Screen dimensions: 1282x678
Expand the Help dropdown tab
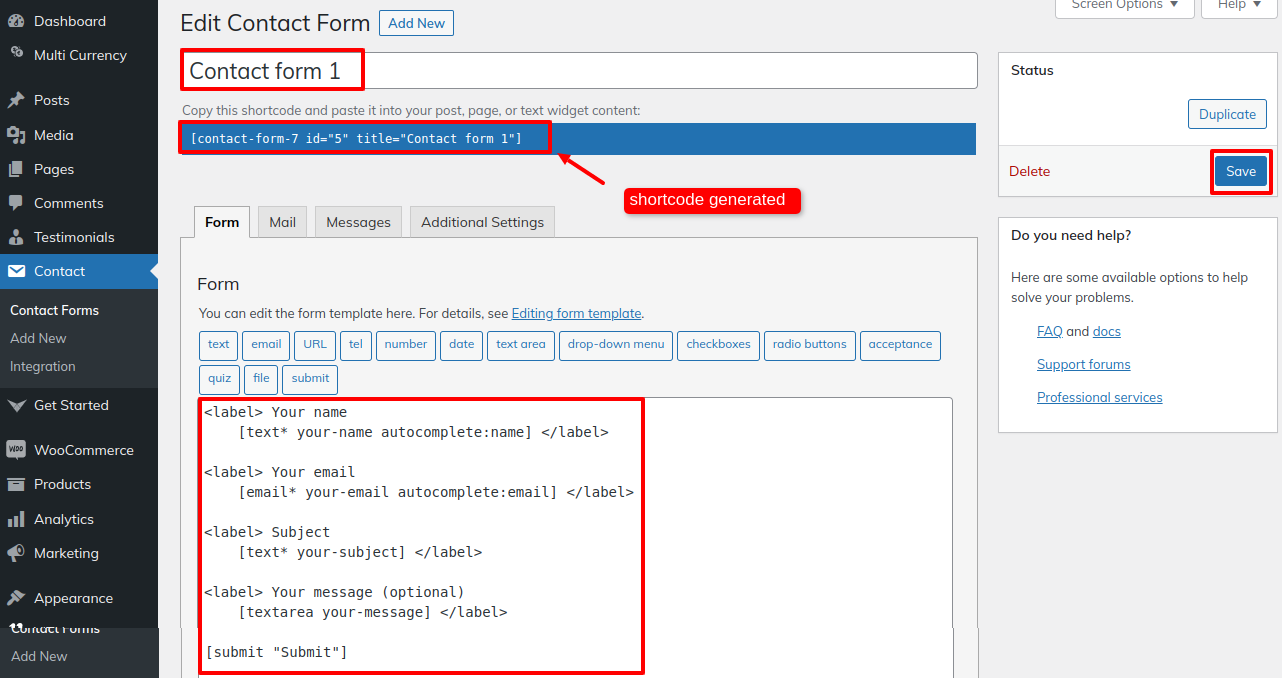(1239, 5)
